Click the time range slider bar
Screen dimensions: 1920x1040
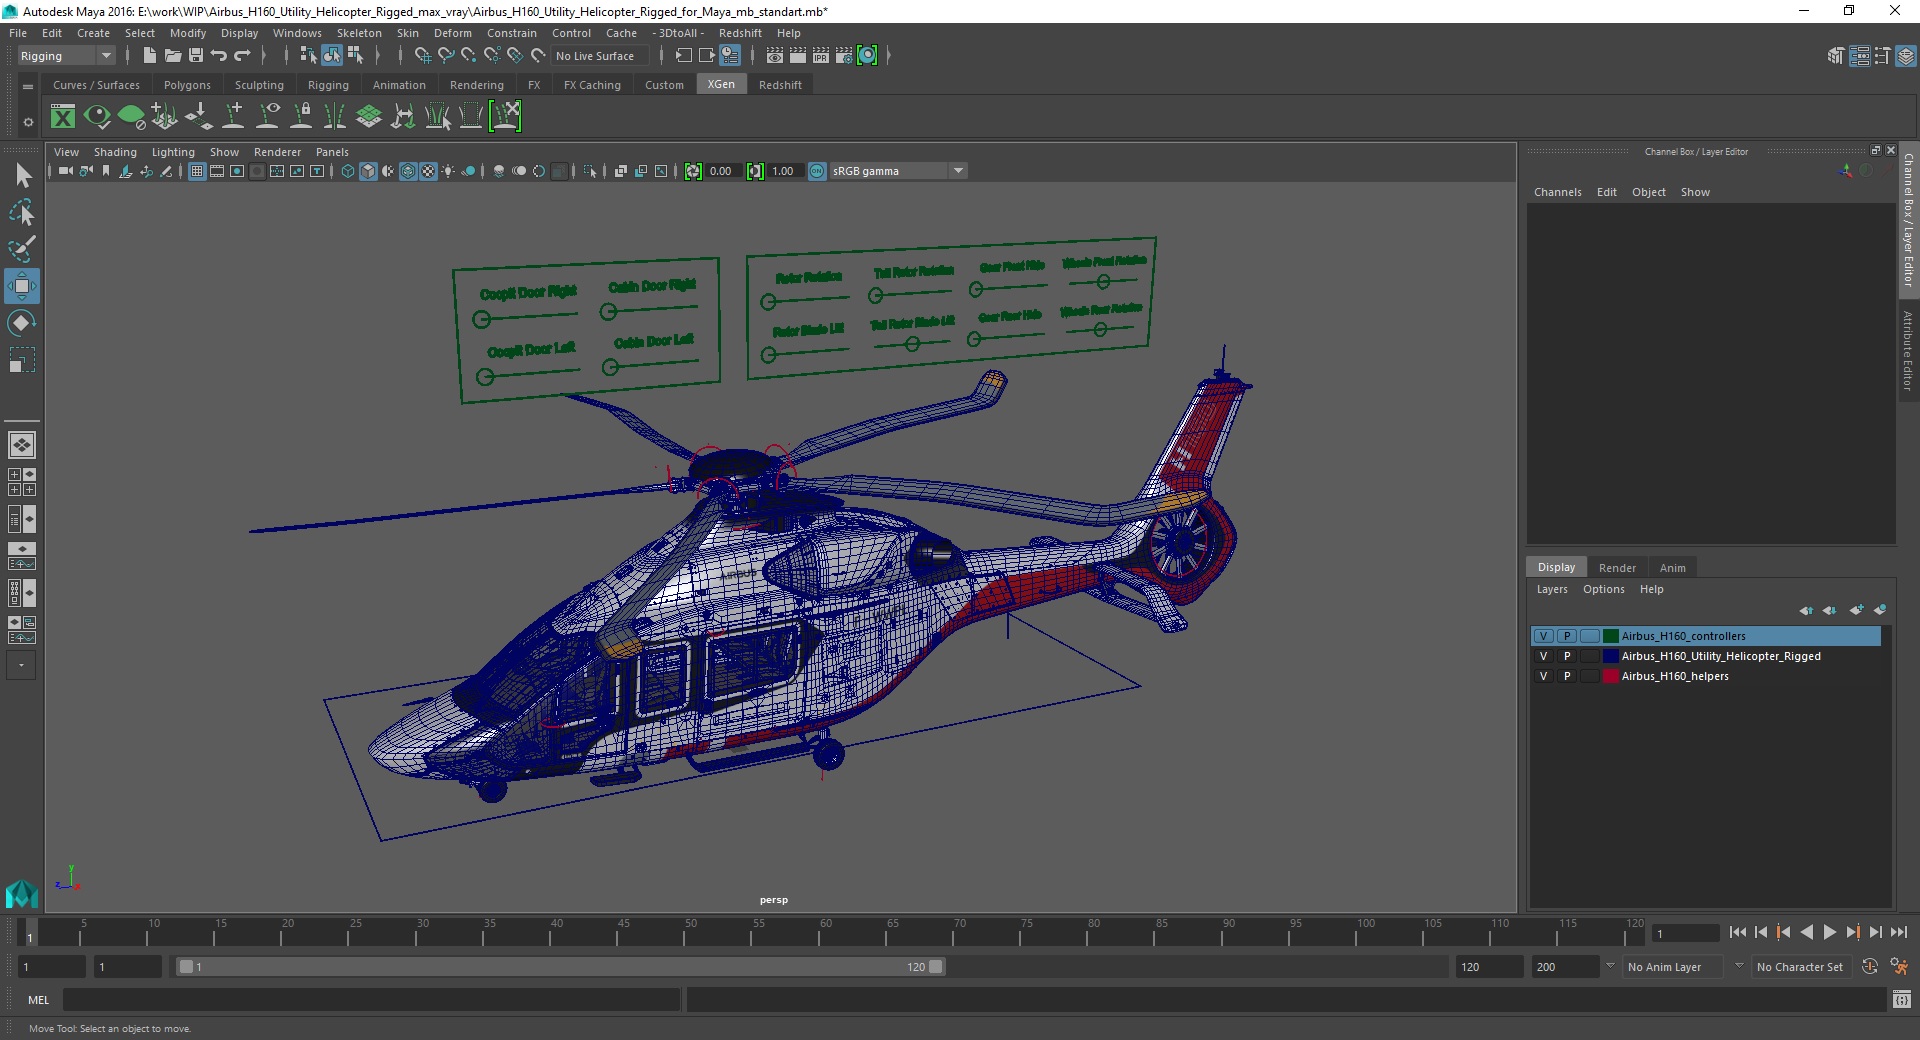pos(560,967)
